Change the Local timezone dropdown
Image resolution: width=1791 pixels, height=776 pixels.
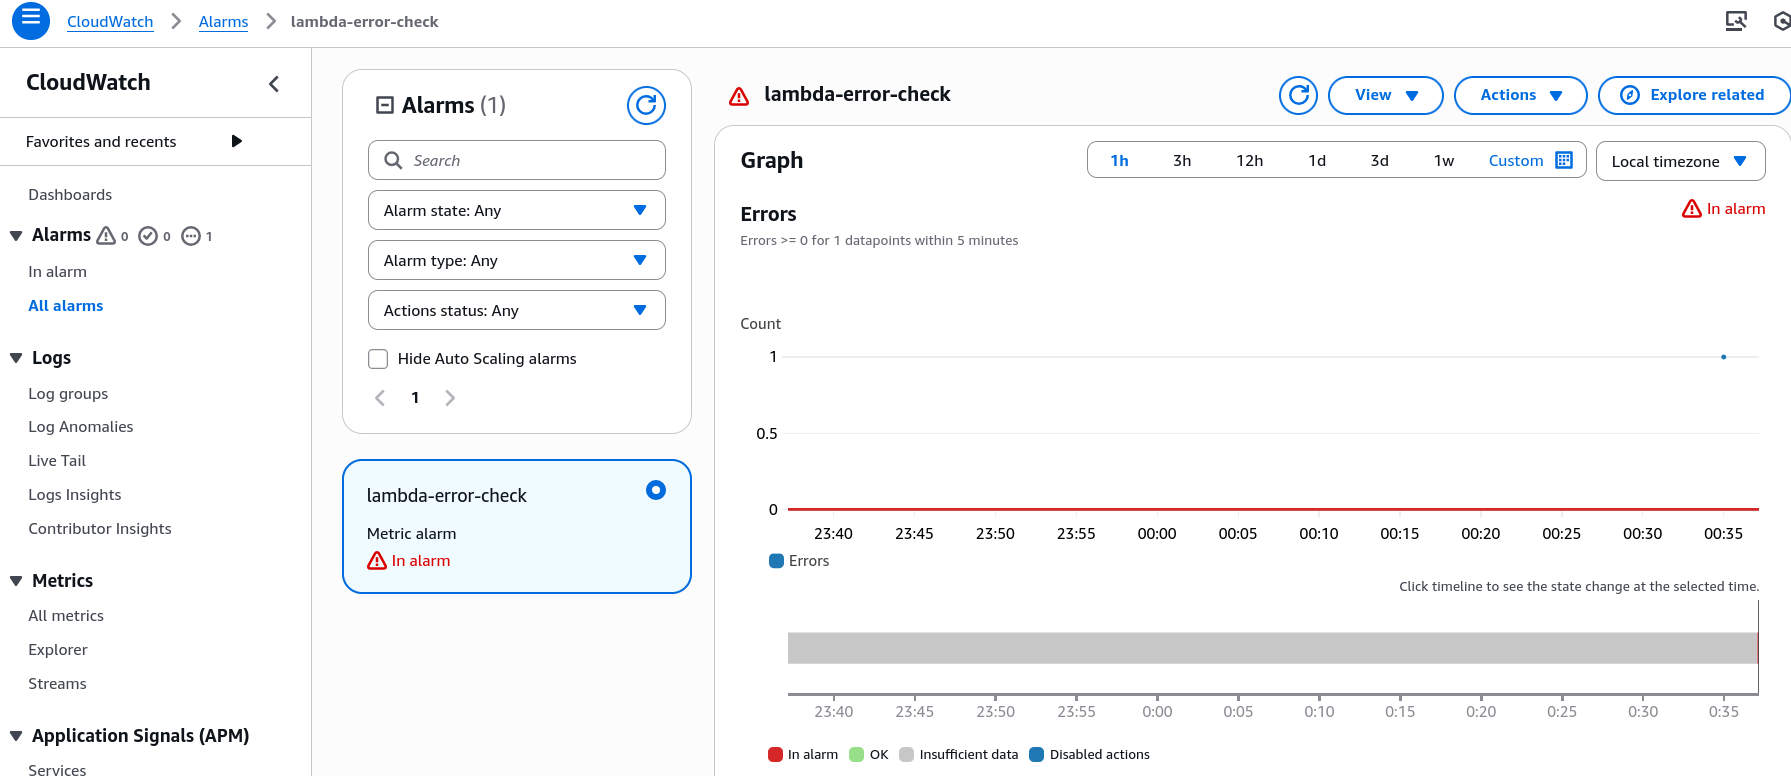[1681, 161]
